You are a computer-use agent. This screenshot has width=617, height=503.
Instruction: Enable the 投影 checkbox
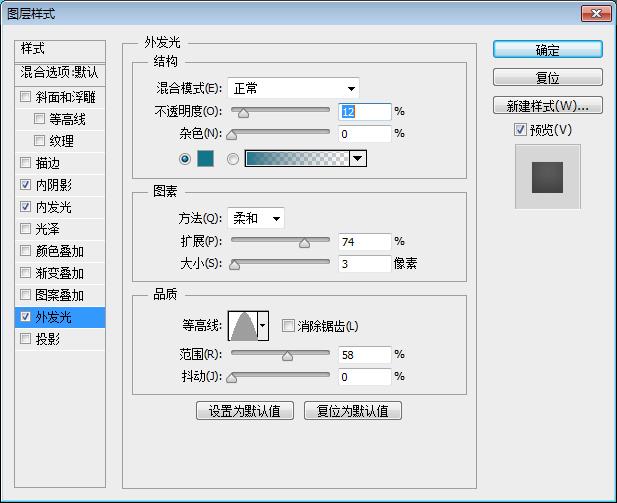25,338
